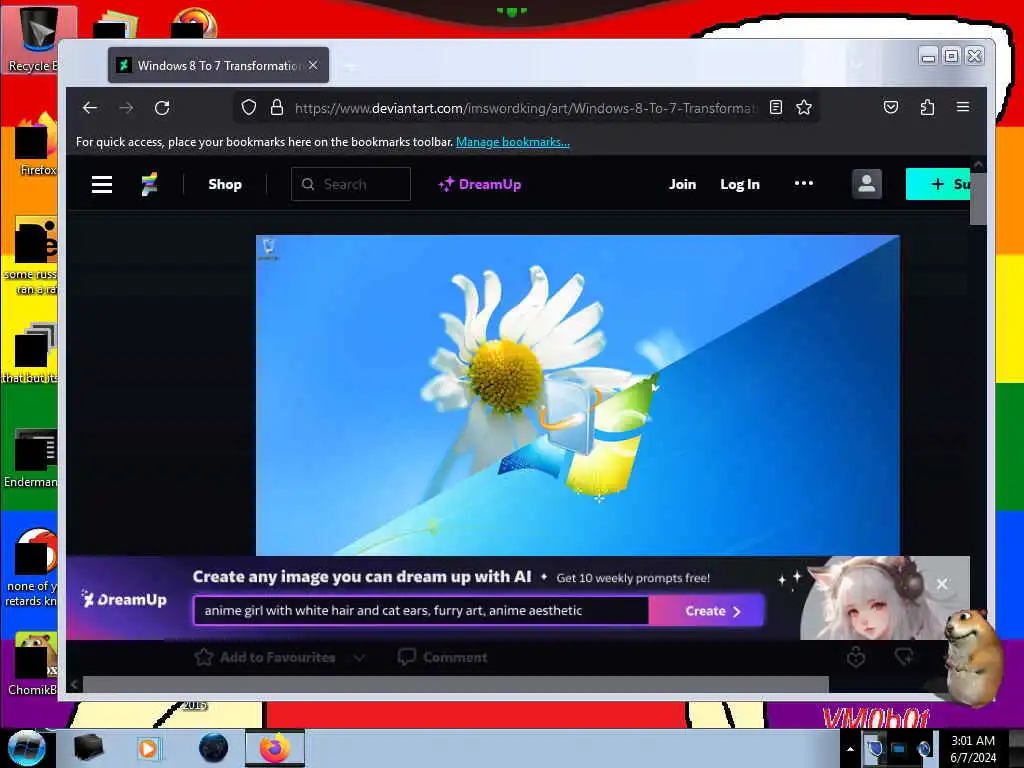Expand the Add to Favourites dropdown chevron
The height and width of the screenshot is (768, 1024).
359,658
